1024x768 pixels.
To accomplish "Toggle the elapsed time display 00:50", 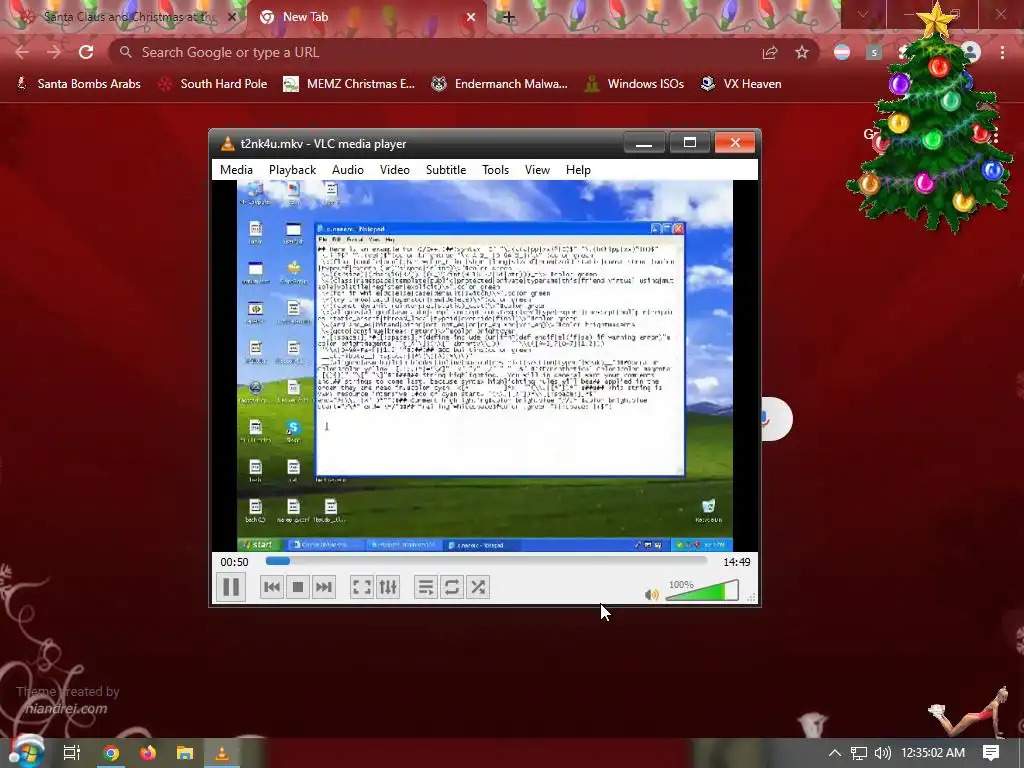I will pyautogui.click(x=234, y=562).
